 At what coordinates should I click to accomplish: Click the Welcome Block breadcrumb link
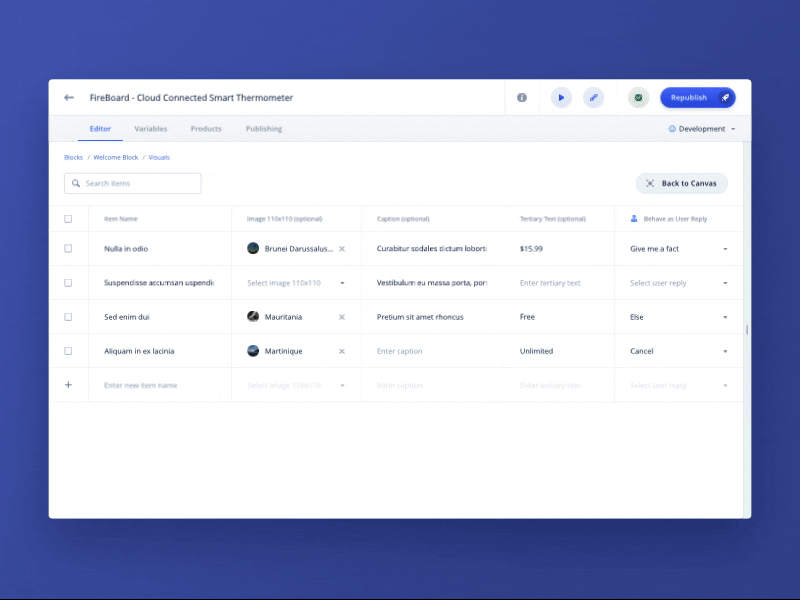[116, 157]
